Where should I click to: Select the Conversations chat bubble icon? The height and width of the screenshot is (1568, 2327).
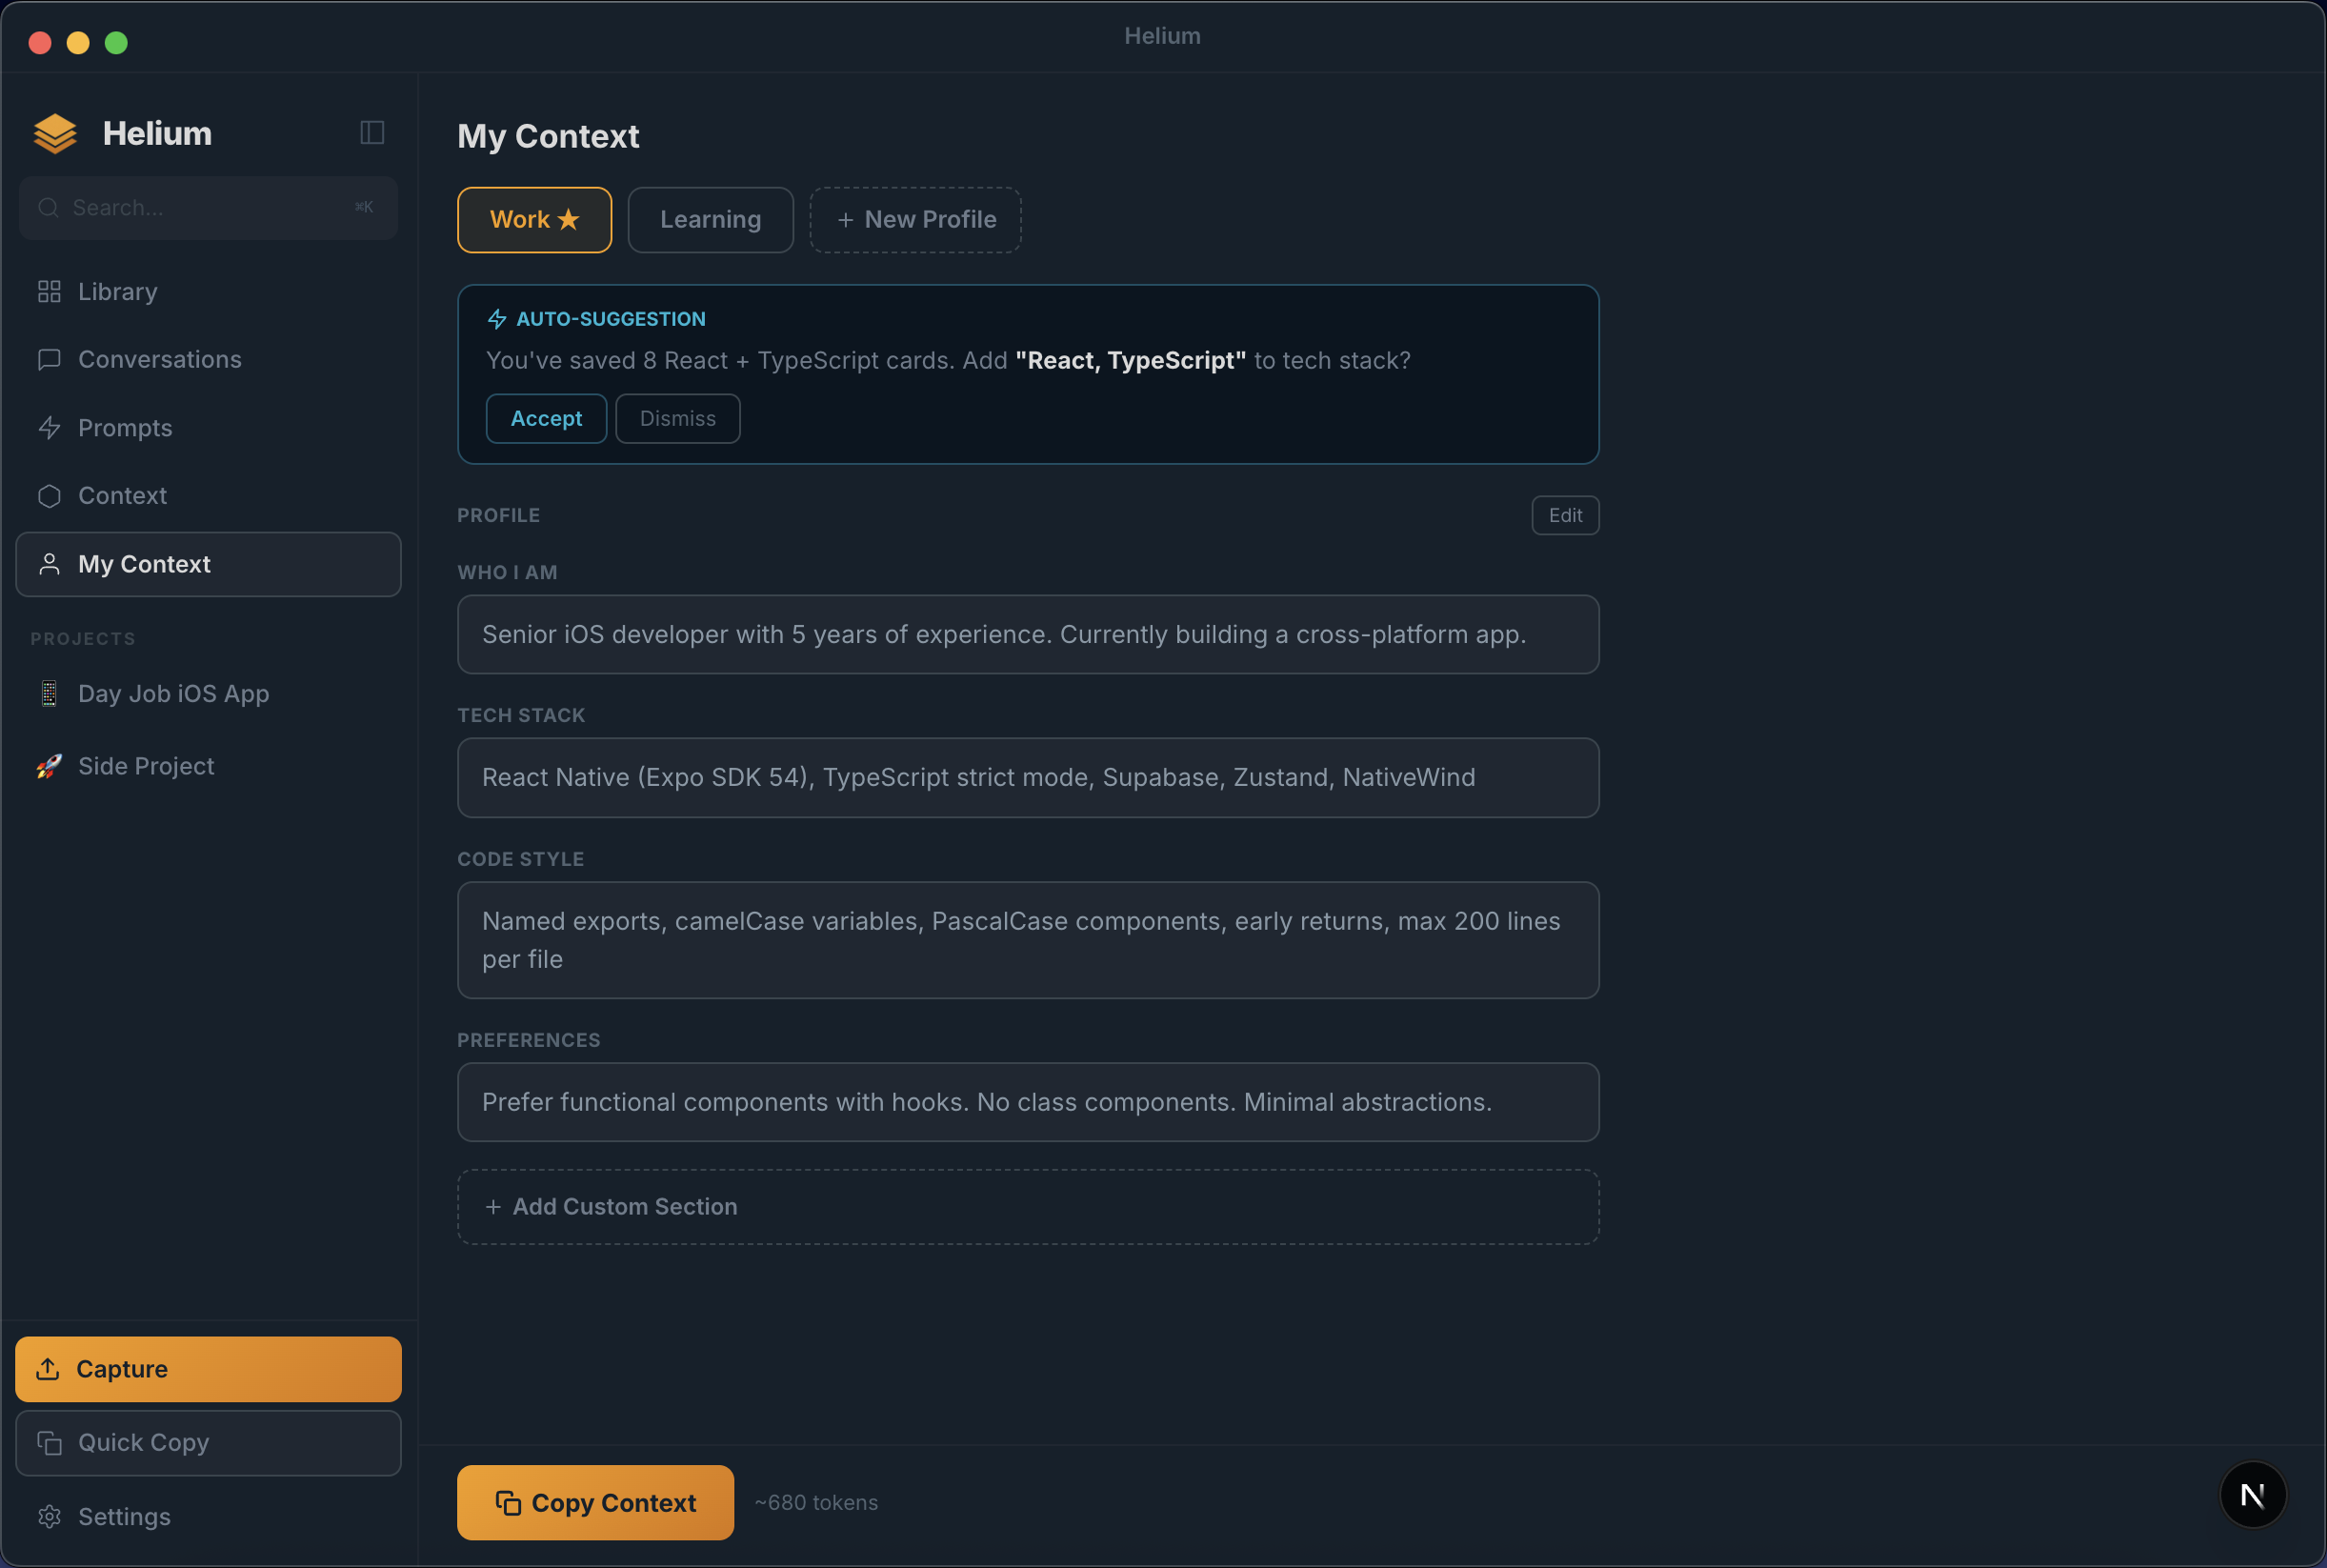click(48, 359)
